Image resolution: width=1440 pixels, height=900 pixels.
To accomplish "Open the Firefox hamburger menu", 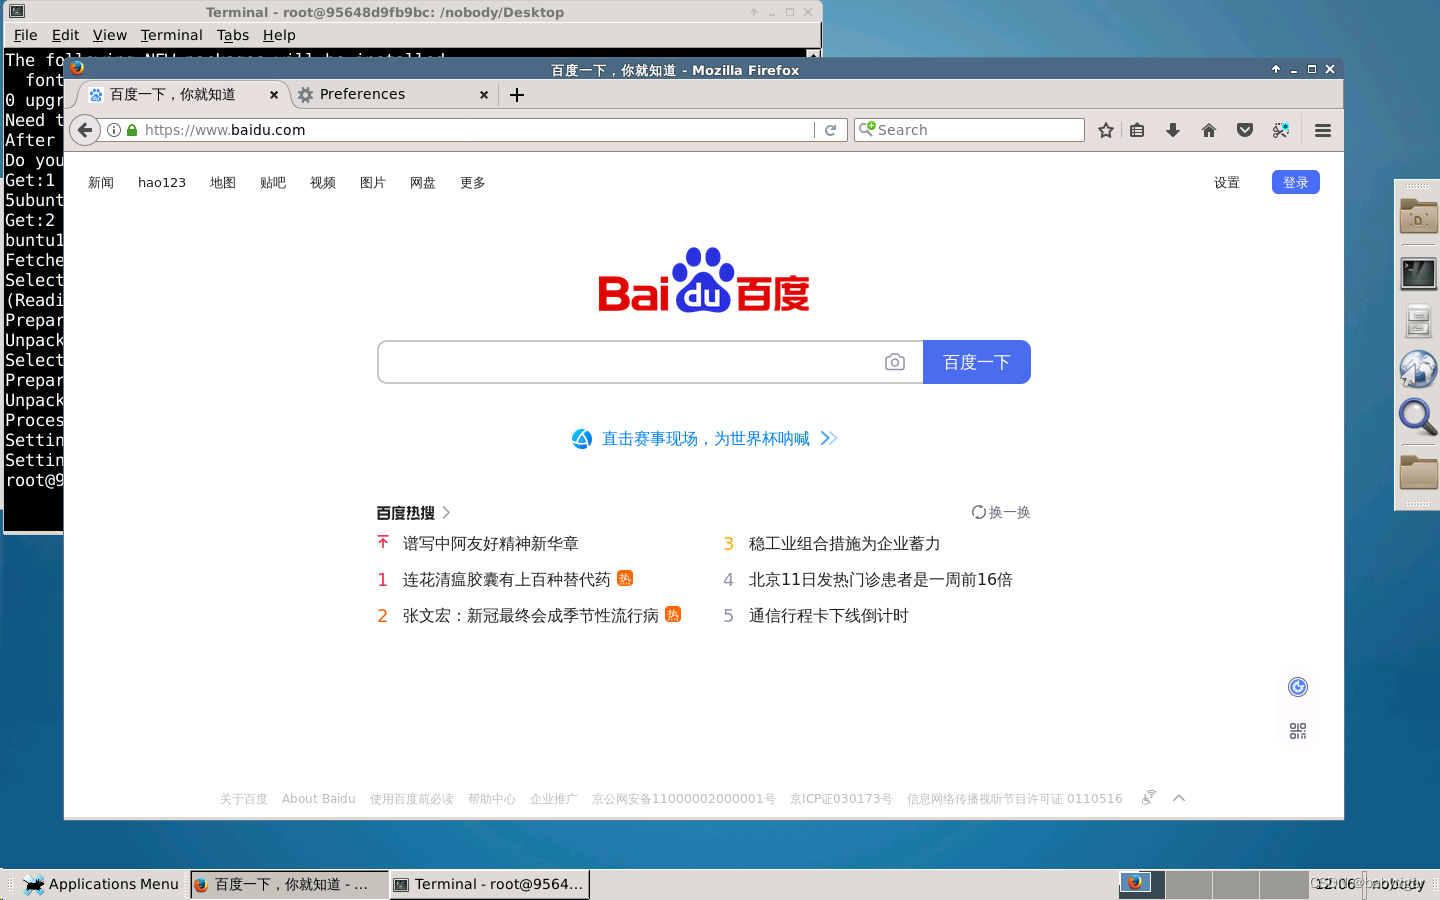I will tap(1323, 130).
